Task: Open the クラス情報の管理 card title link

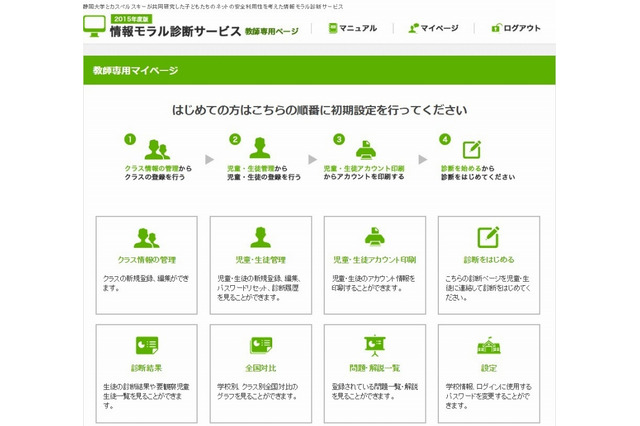Action: pos(146,259)
